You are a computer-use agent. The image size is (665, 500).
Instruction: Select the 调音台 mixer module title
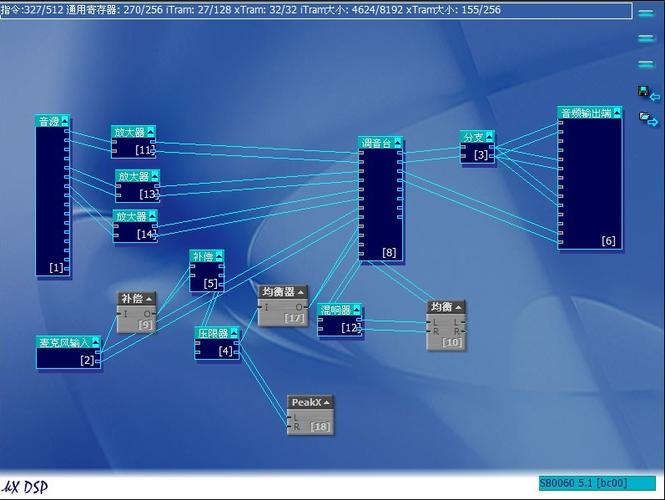375,143
